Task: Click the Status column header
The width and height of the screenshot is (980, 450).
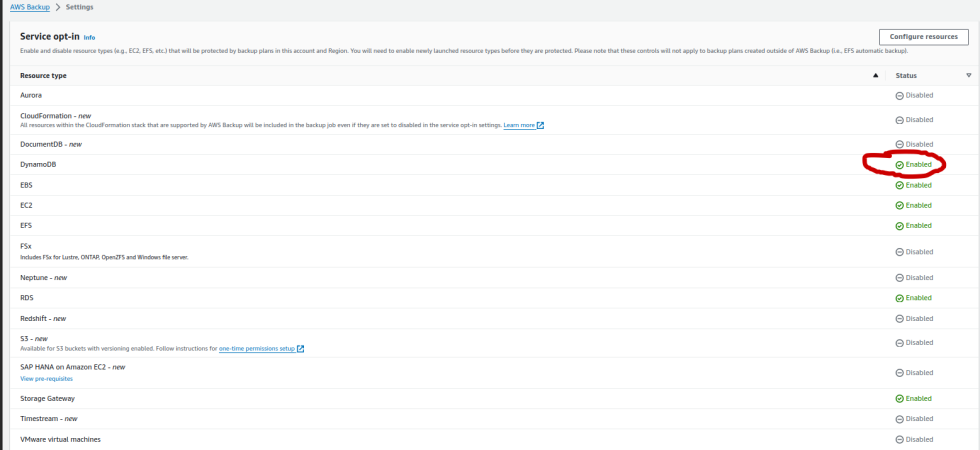Action: [x=906, y=76]
